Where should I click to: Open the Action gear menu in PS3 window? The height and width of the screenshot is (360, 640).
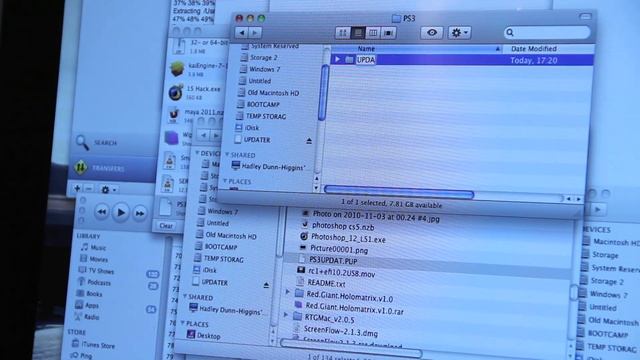pyautogui.click(x=460, y=33)
